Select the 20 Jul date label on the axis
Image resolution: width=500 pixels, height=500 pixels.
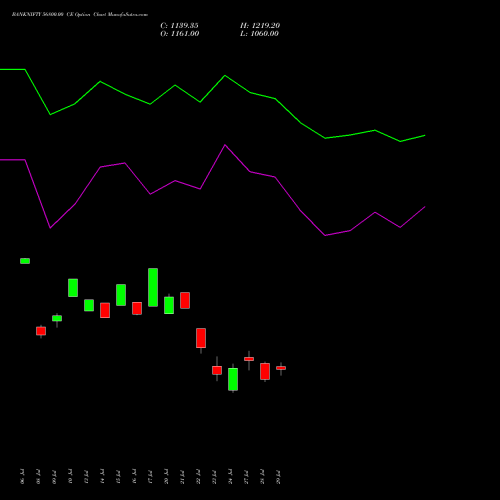pyautogui.click(x=166, y=476)
